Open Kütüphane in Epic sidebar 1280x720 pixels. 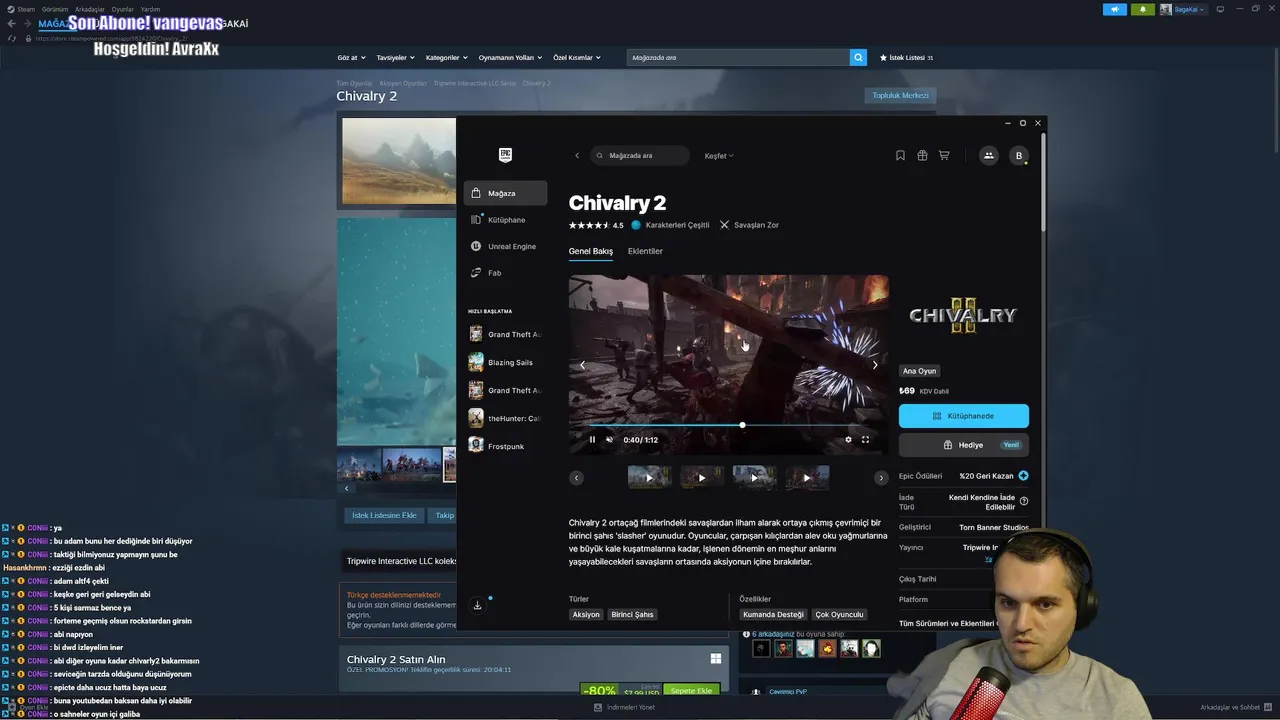coord(505,220)
